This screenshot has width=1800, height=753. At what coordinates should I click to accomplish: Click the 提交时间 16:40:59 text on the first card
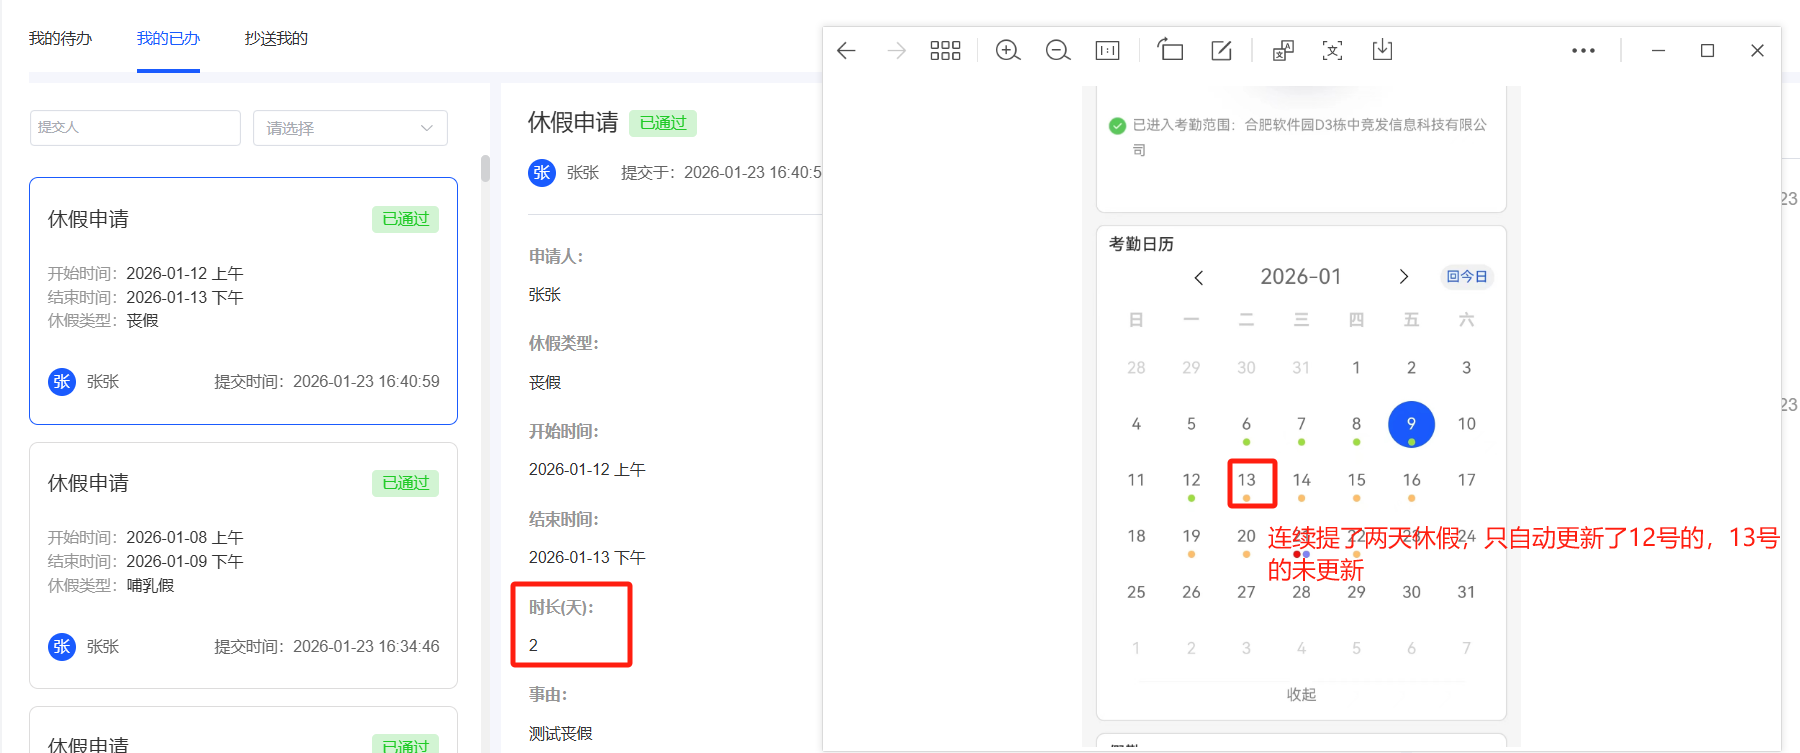(327, 382)
